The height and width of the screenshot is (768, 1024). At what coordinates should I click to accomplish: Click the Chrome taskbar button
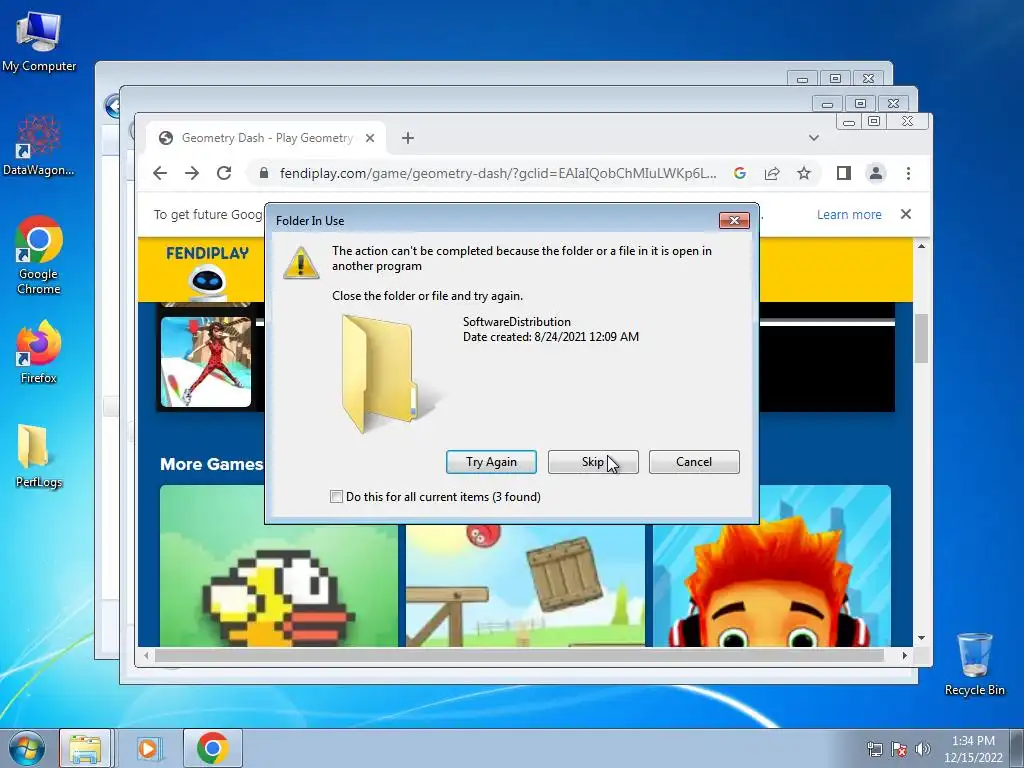tap(212, 748)
